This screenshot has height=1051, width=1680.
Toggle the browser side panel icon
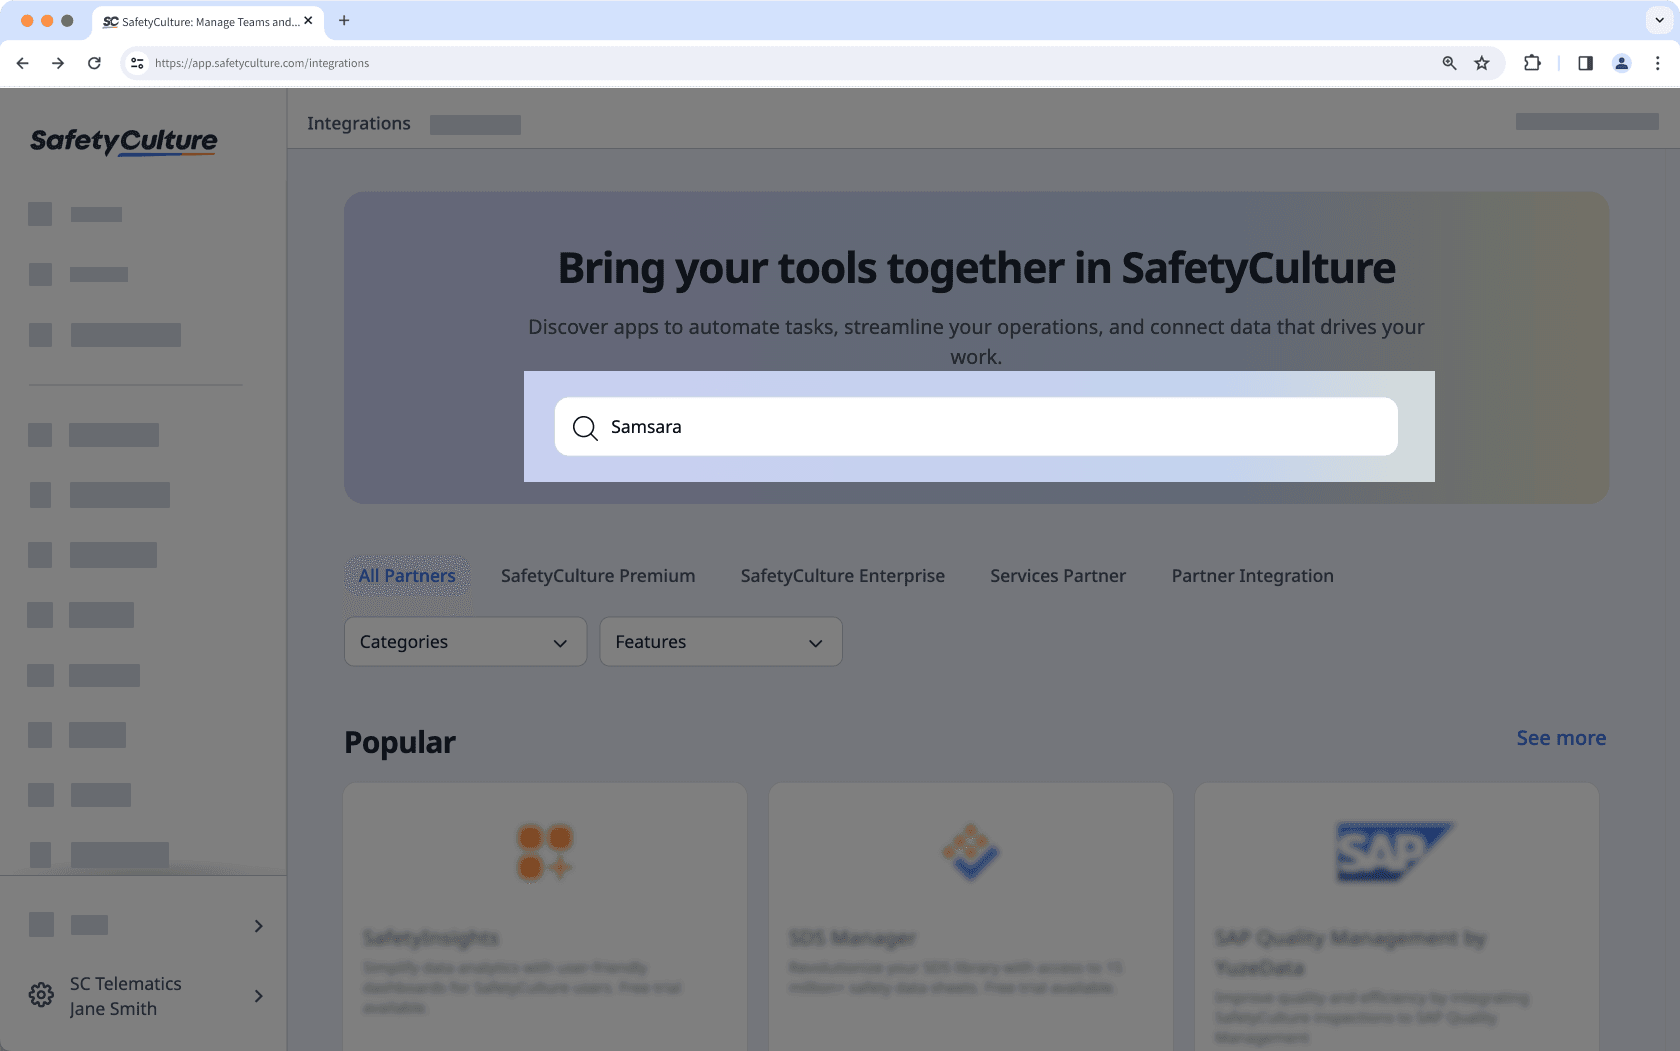tap(1584, 62)
